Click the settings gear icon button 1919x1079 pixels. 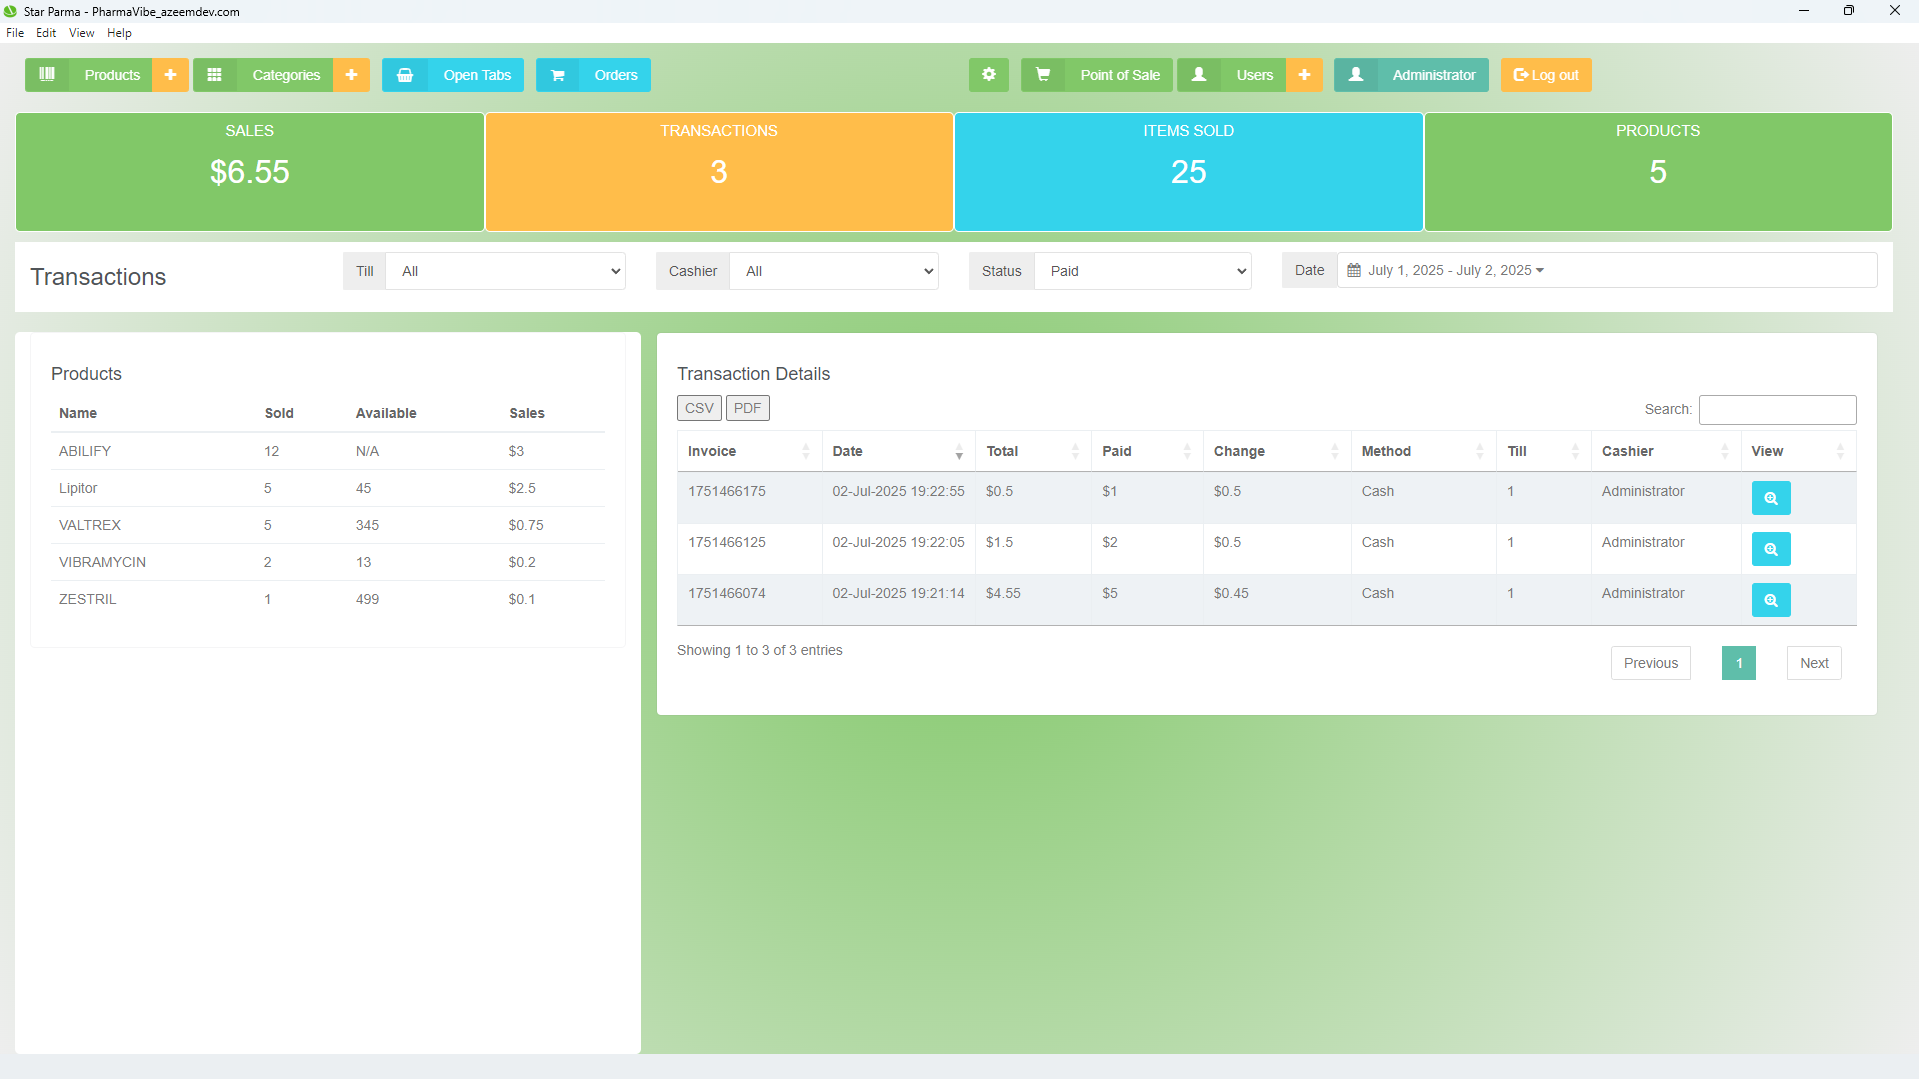988,75
